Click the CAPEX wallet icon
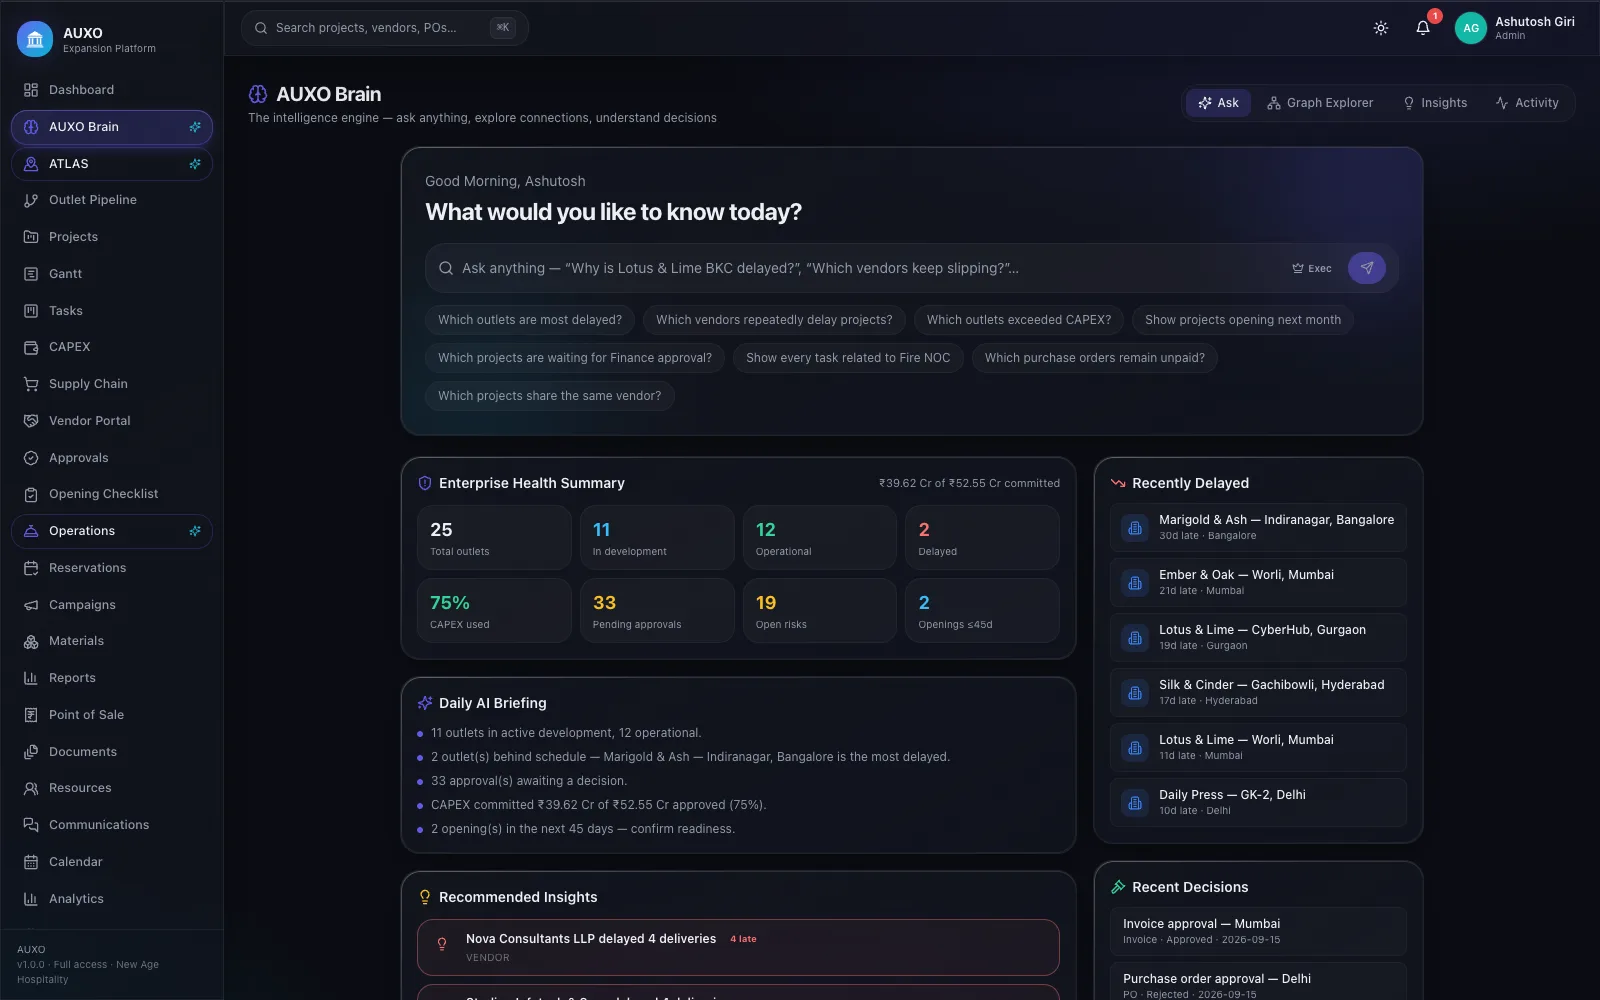This screenshot has width=1600, height=1000. point(31,347)
